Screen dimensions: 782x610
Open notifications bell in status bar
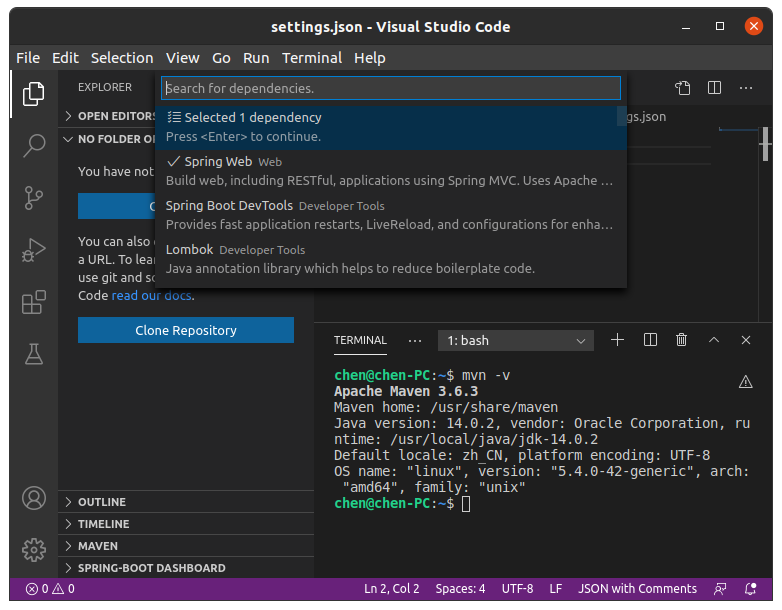click(x=751, y=589)
